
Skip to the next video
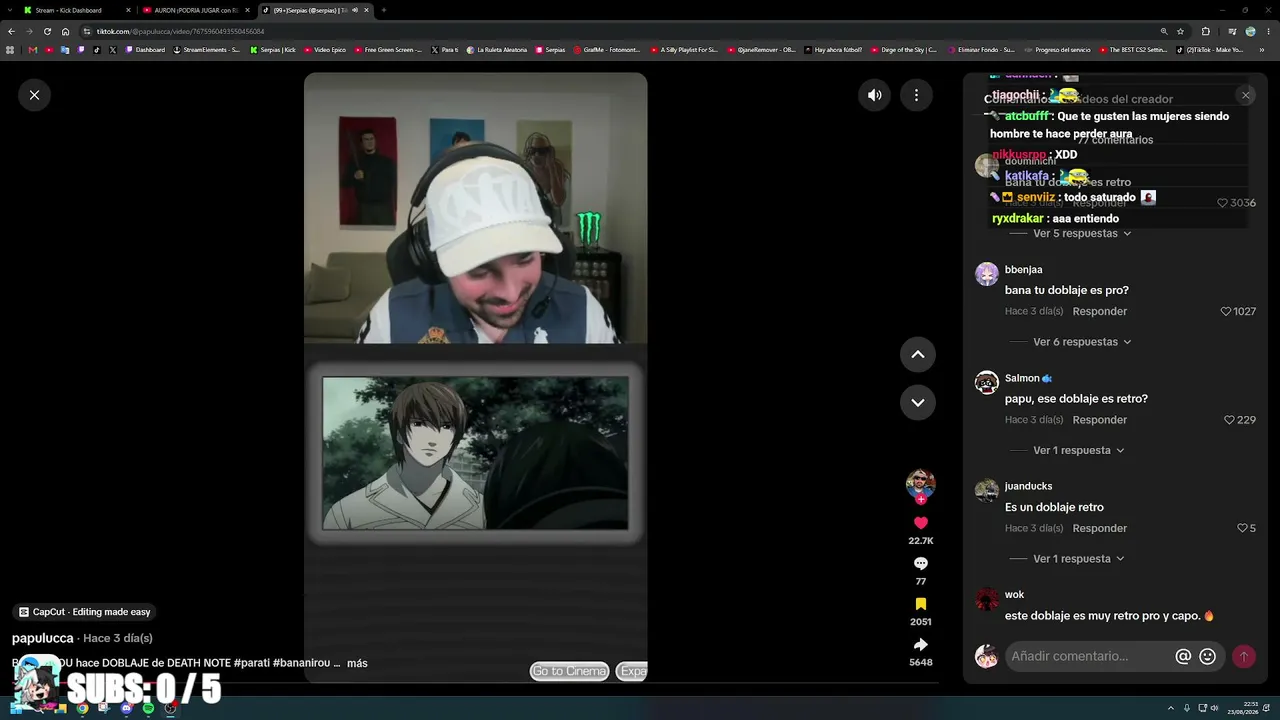click(x=917, y=402)
